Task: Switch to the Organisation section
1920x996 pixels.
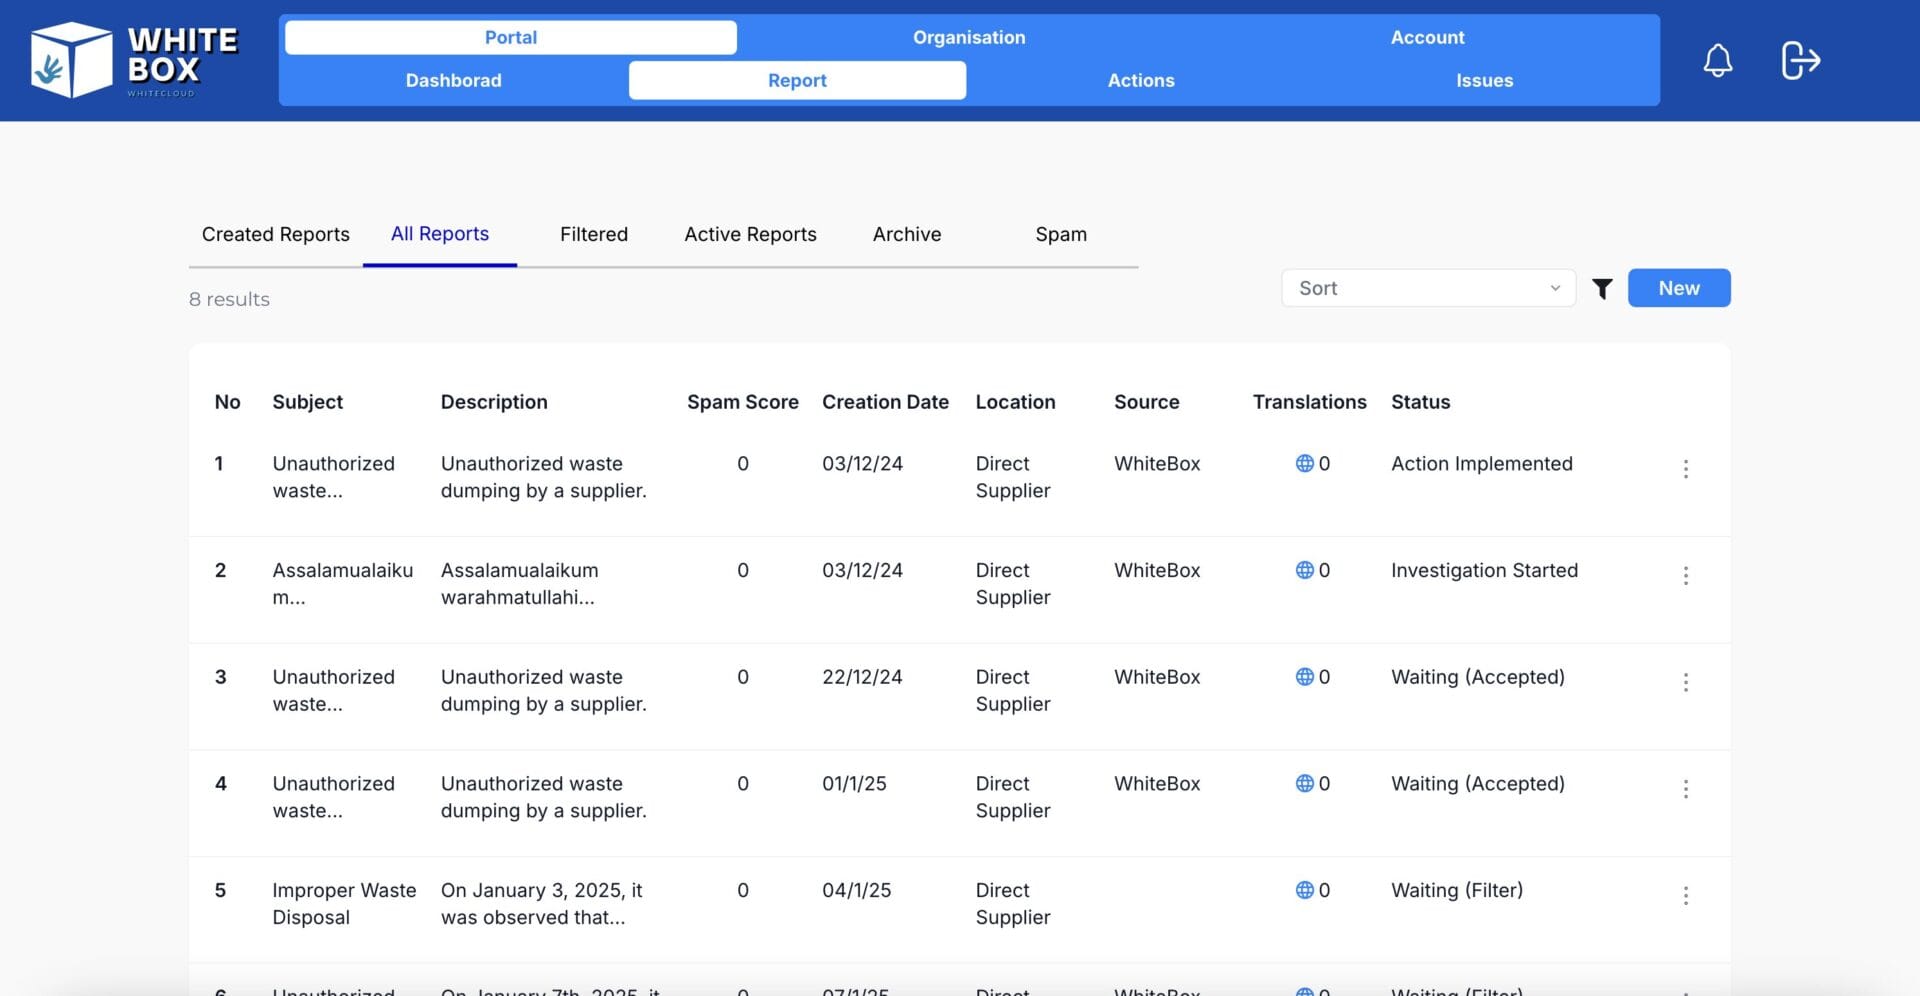Action: tap(969, 37)
